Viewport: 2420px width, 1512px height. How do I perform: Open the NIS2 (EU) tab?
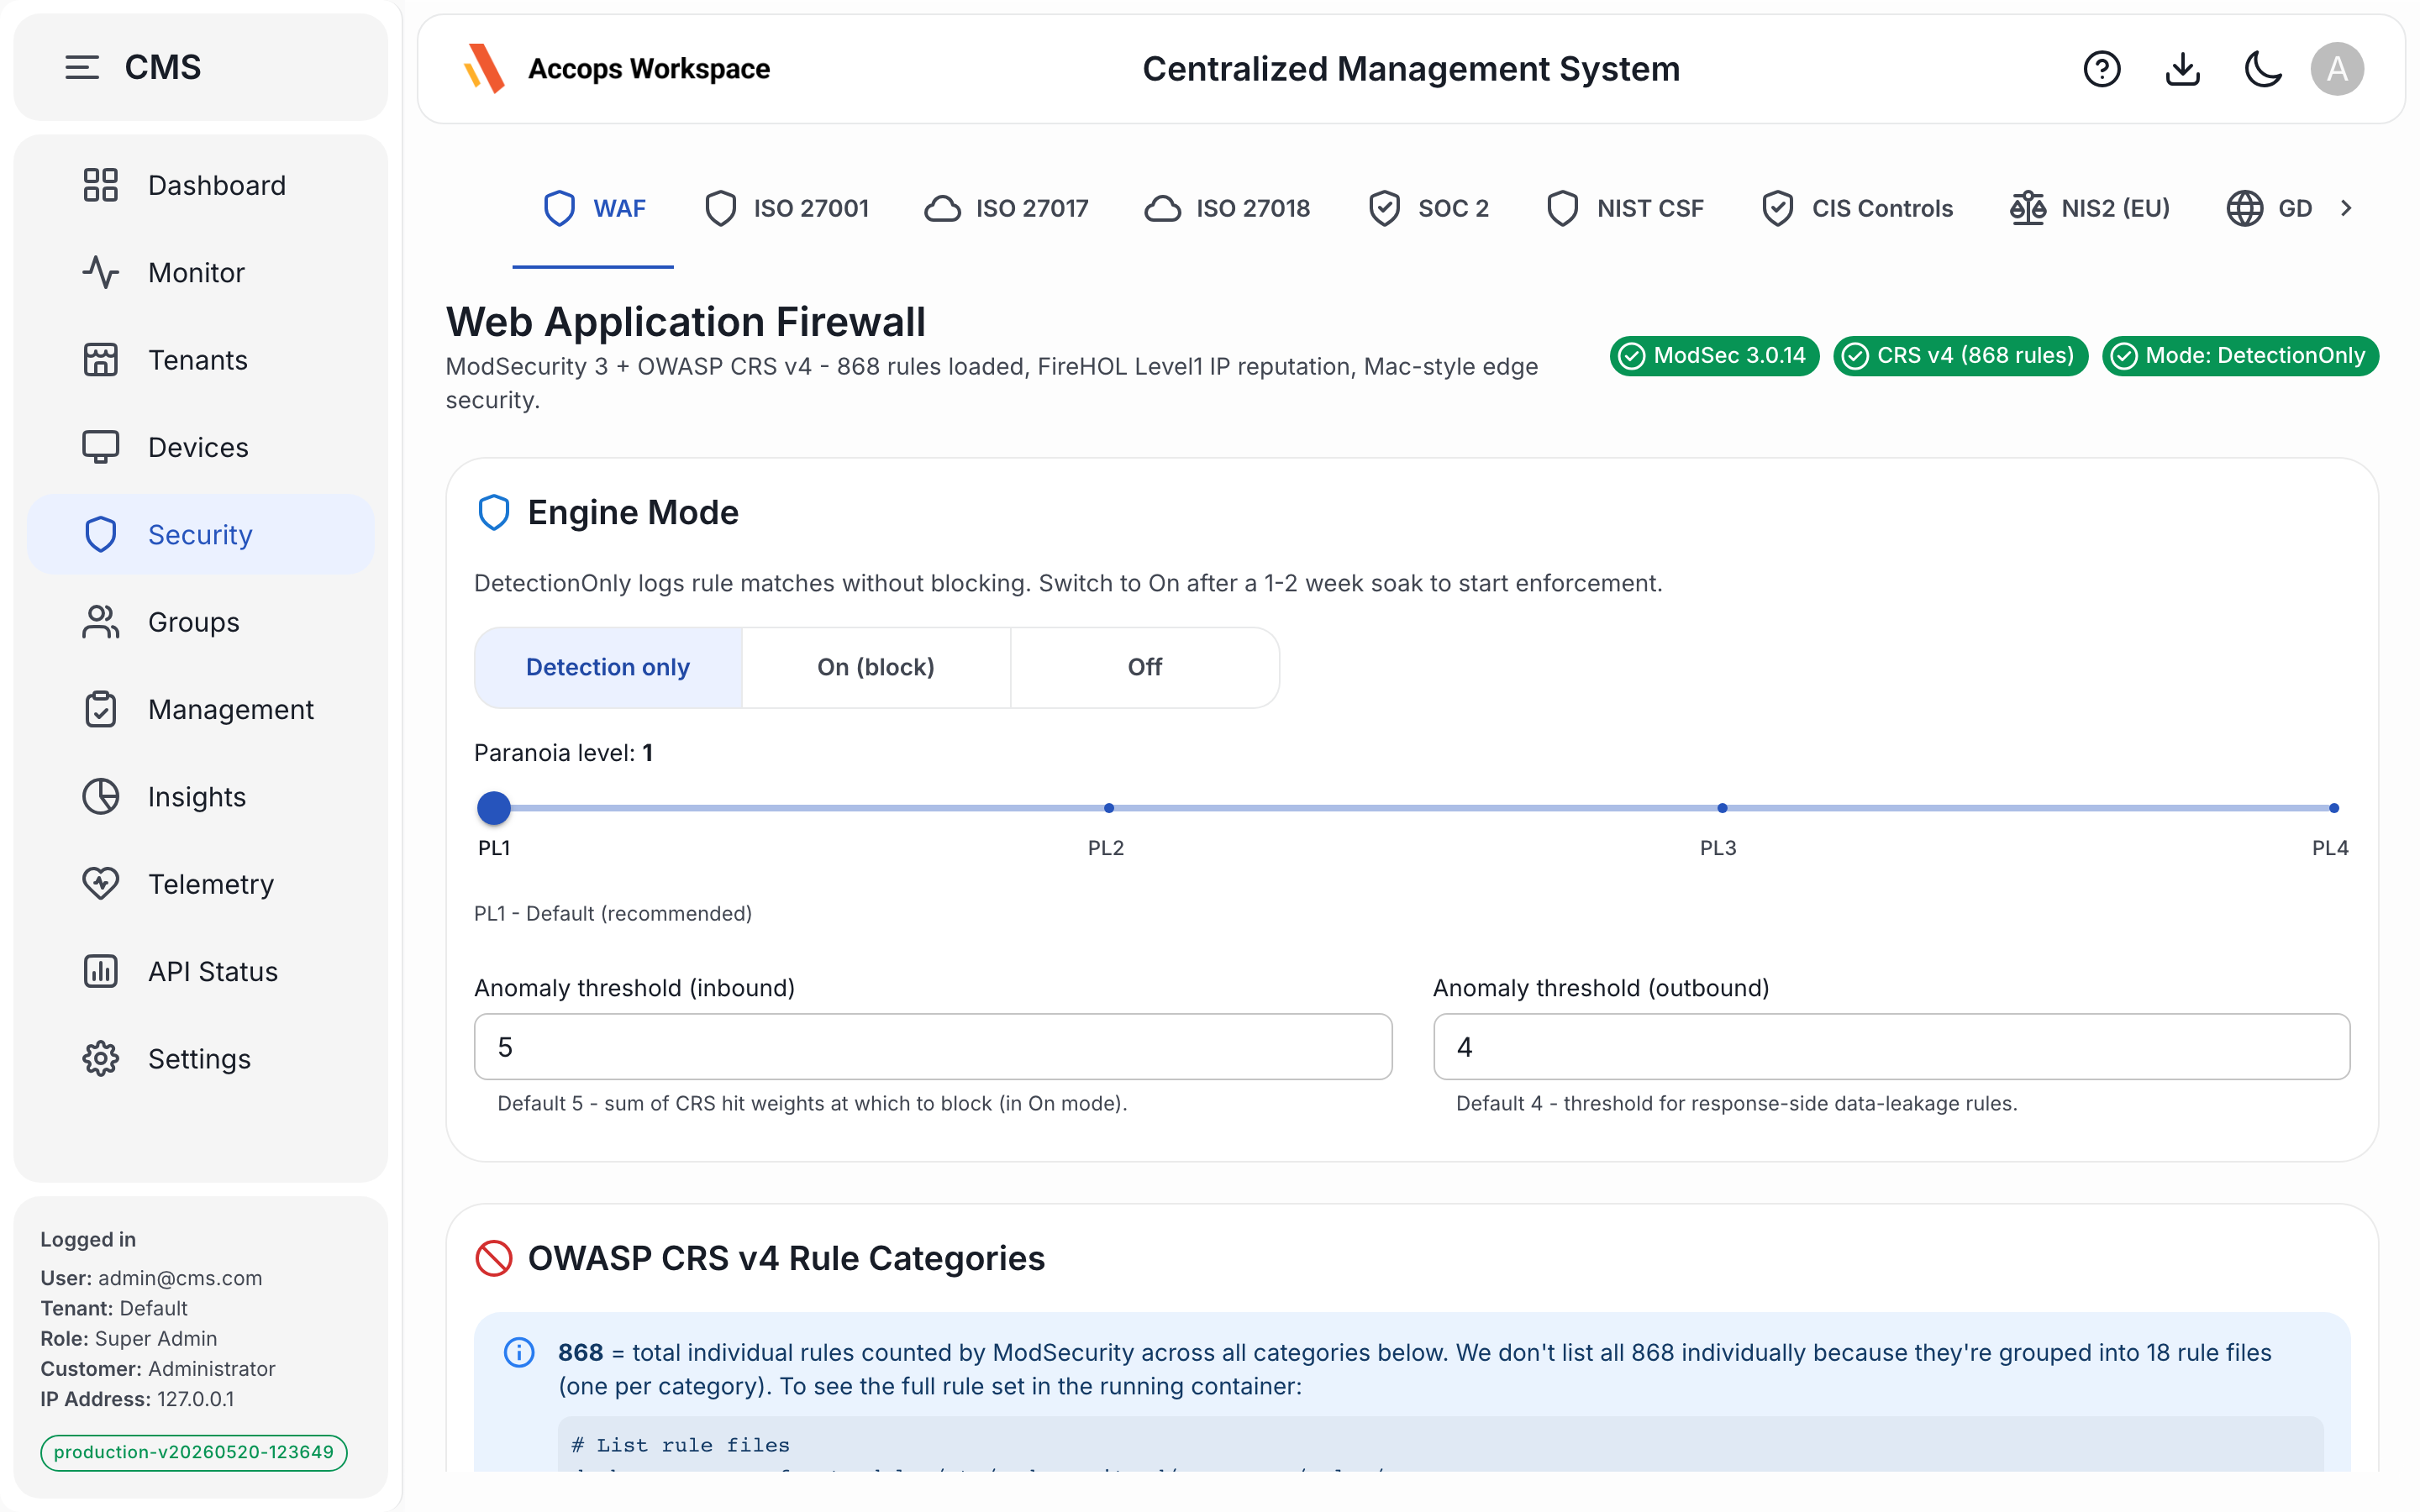point(2090,208)
